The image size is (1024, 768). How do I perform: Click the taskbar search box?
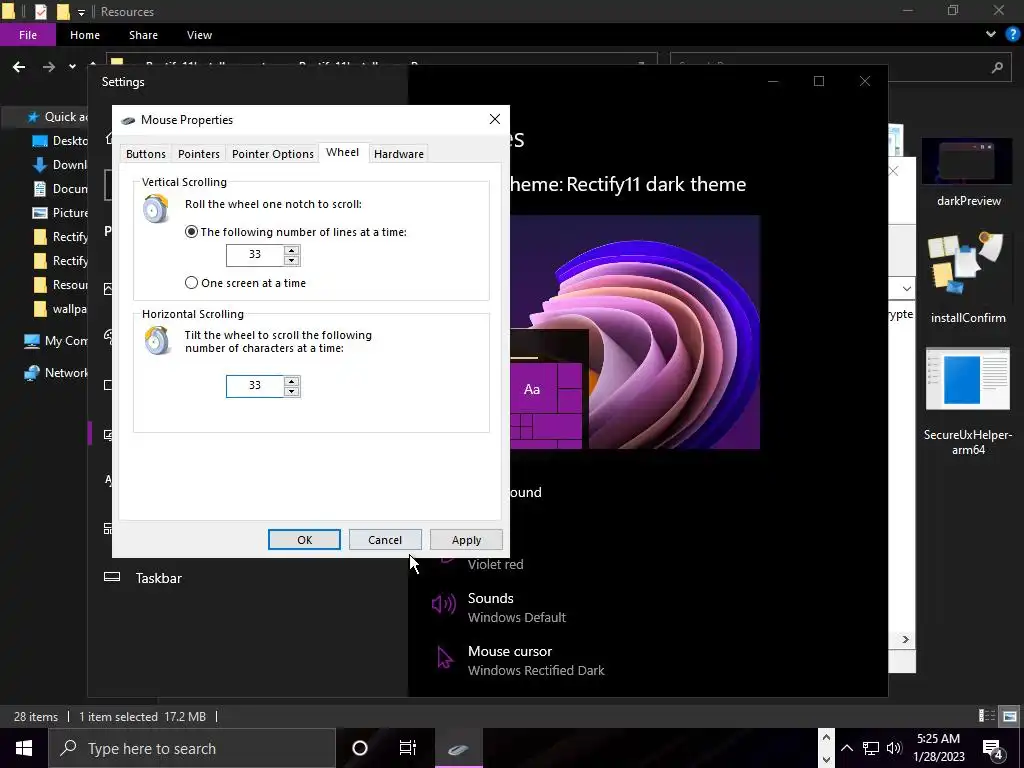(192, 748)
